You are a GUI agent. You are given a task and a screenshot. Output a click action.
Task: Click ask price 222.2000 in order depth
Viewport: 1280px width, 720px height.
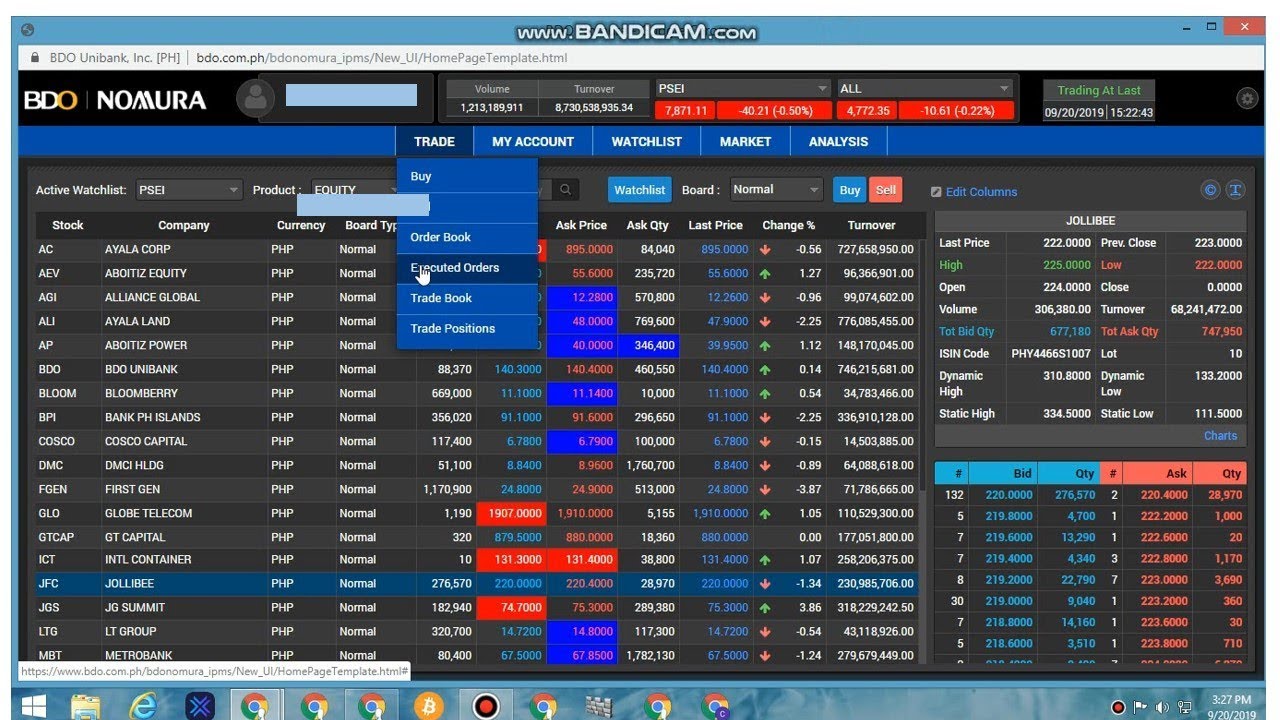[1164, 517]
